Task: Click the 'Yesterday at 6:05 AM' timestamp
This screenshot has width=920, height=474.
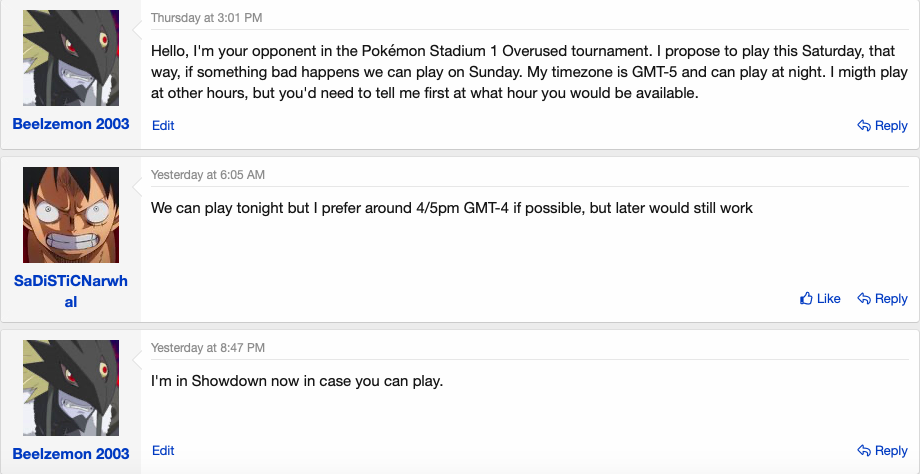Action: click(208, 175)
